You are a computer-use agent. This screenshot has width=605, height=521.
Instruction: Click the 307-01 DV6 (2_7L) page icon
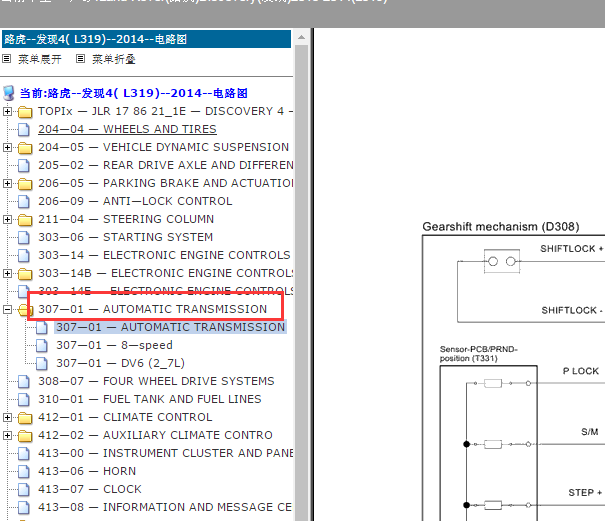(x=42, y=364)
